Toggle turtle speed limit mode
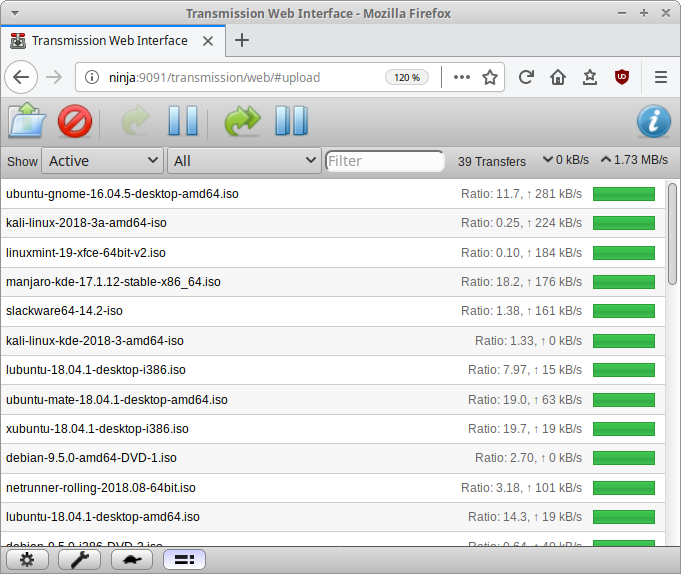This screenshot has width=681, height=574. pyautogui.click(x=132, y=560)
